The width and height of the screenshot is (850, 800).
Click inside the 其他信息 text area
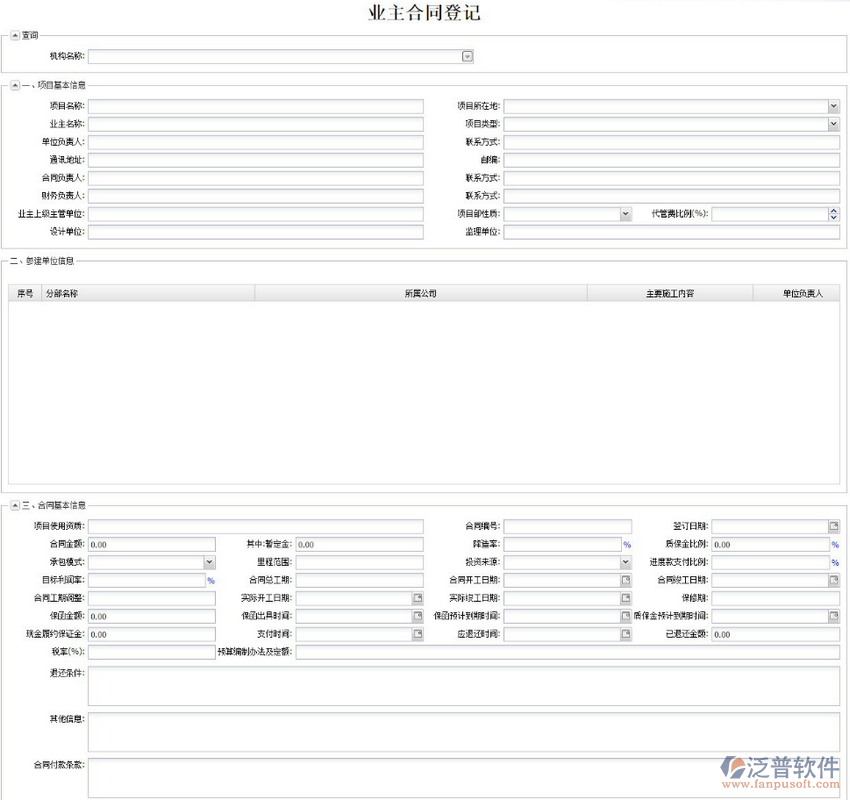pyautogui.click(x=464, y=732)
